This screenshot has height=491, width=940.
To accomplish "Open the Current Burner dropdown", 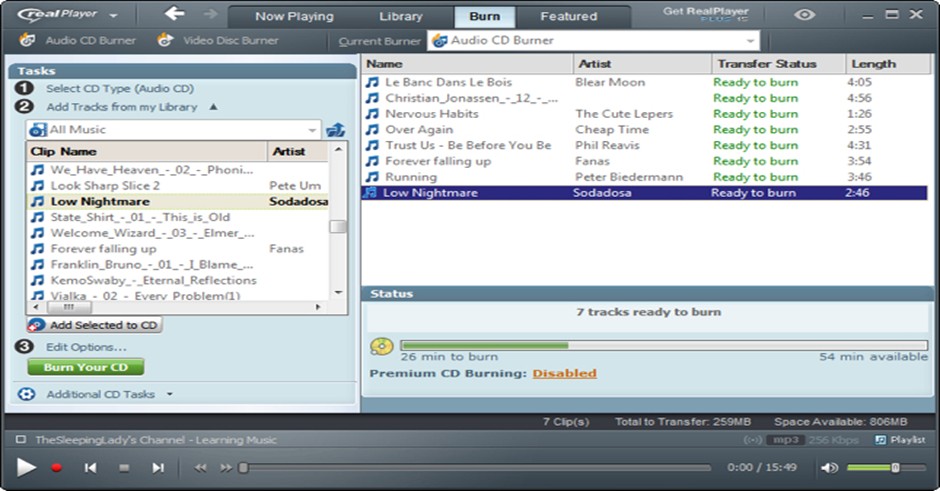I will 750,41.
